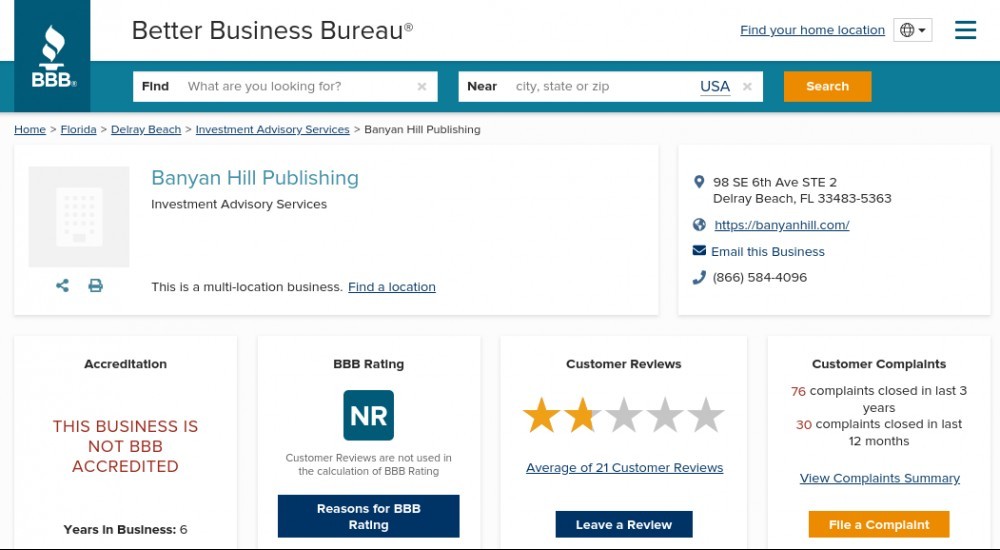Screen dimensions: 1000x550
Task: Click the share icon
Action: pos(62,285)
